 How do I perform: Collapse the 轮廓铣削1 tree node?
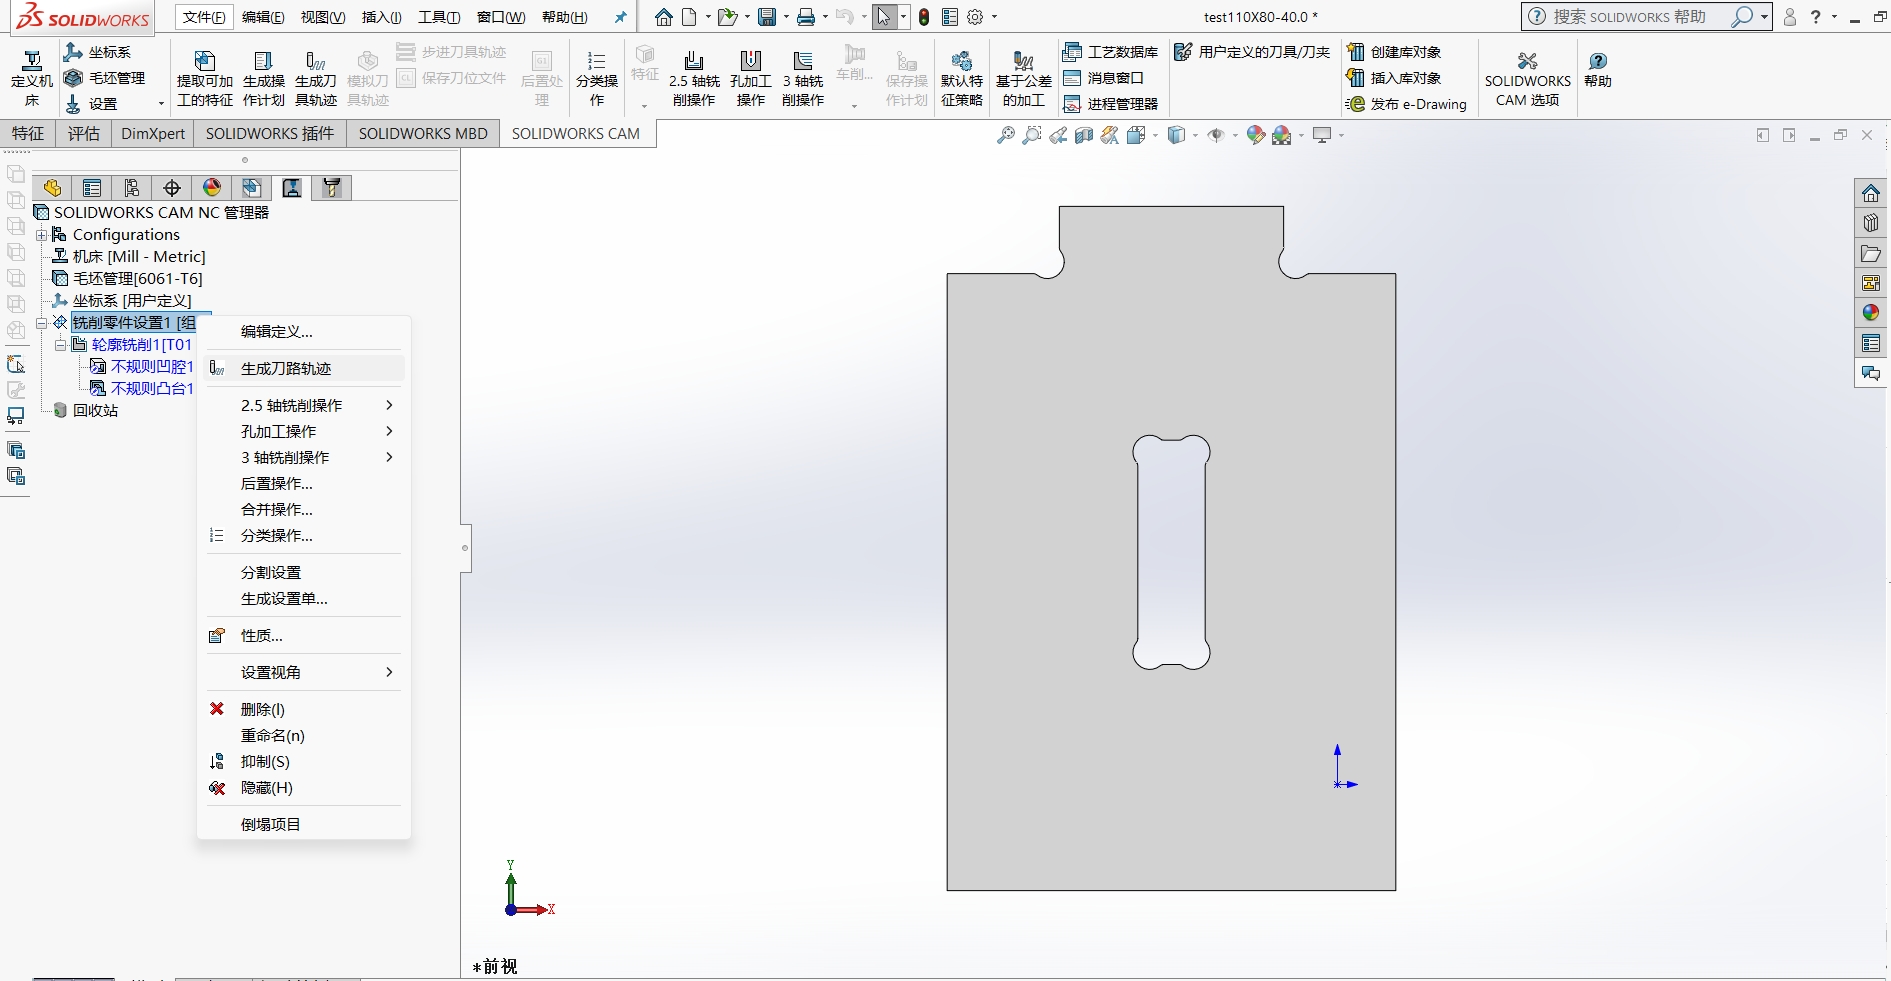(61, 345)
